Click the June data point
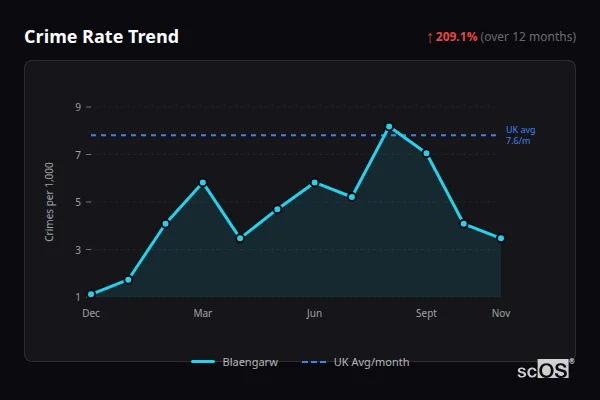The width and height of the screenshot is (600, 400). (x=315, y=183)
